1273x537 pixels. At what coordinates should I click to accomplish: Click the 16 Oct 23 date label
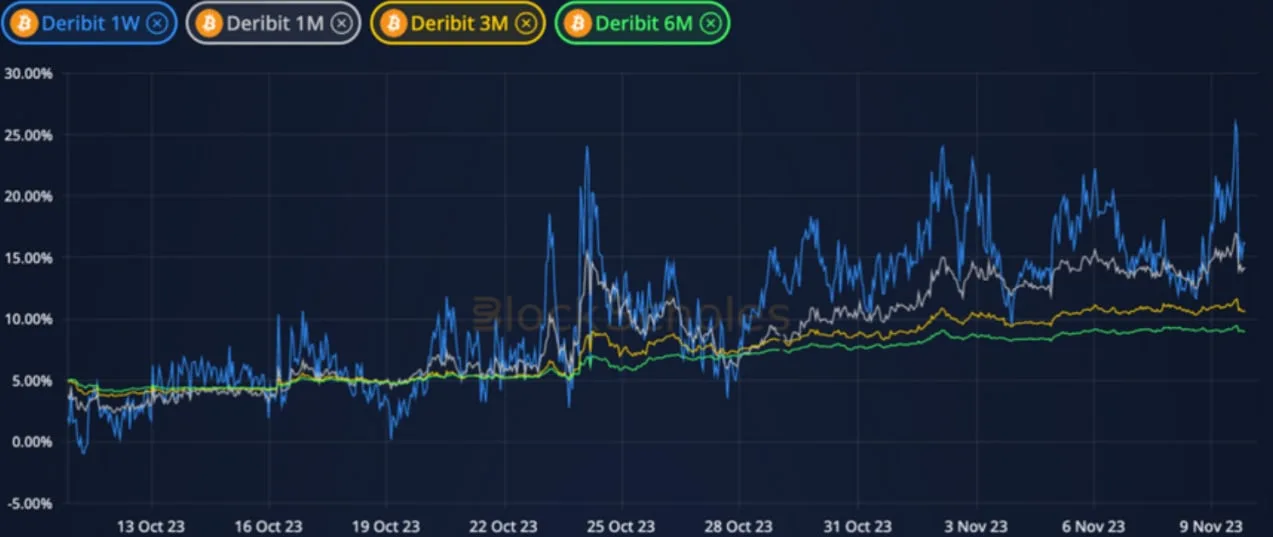[269, 525]
